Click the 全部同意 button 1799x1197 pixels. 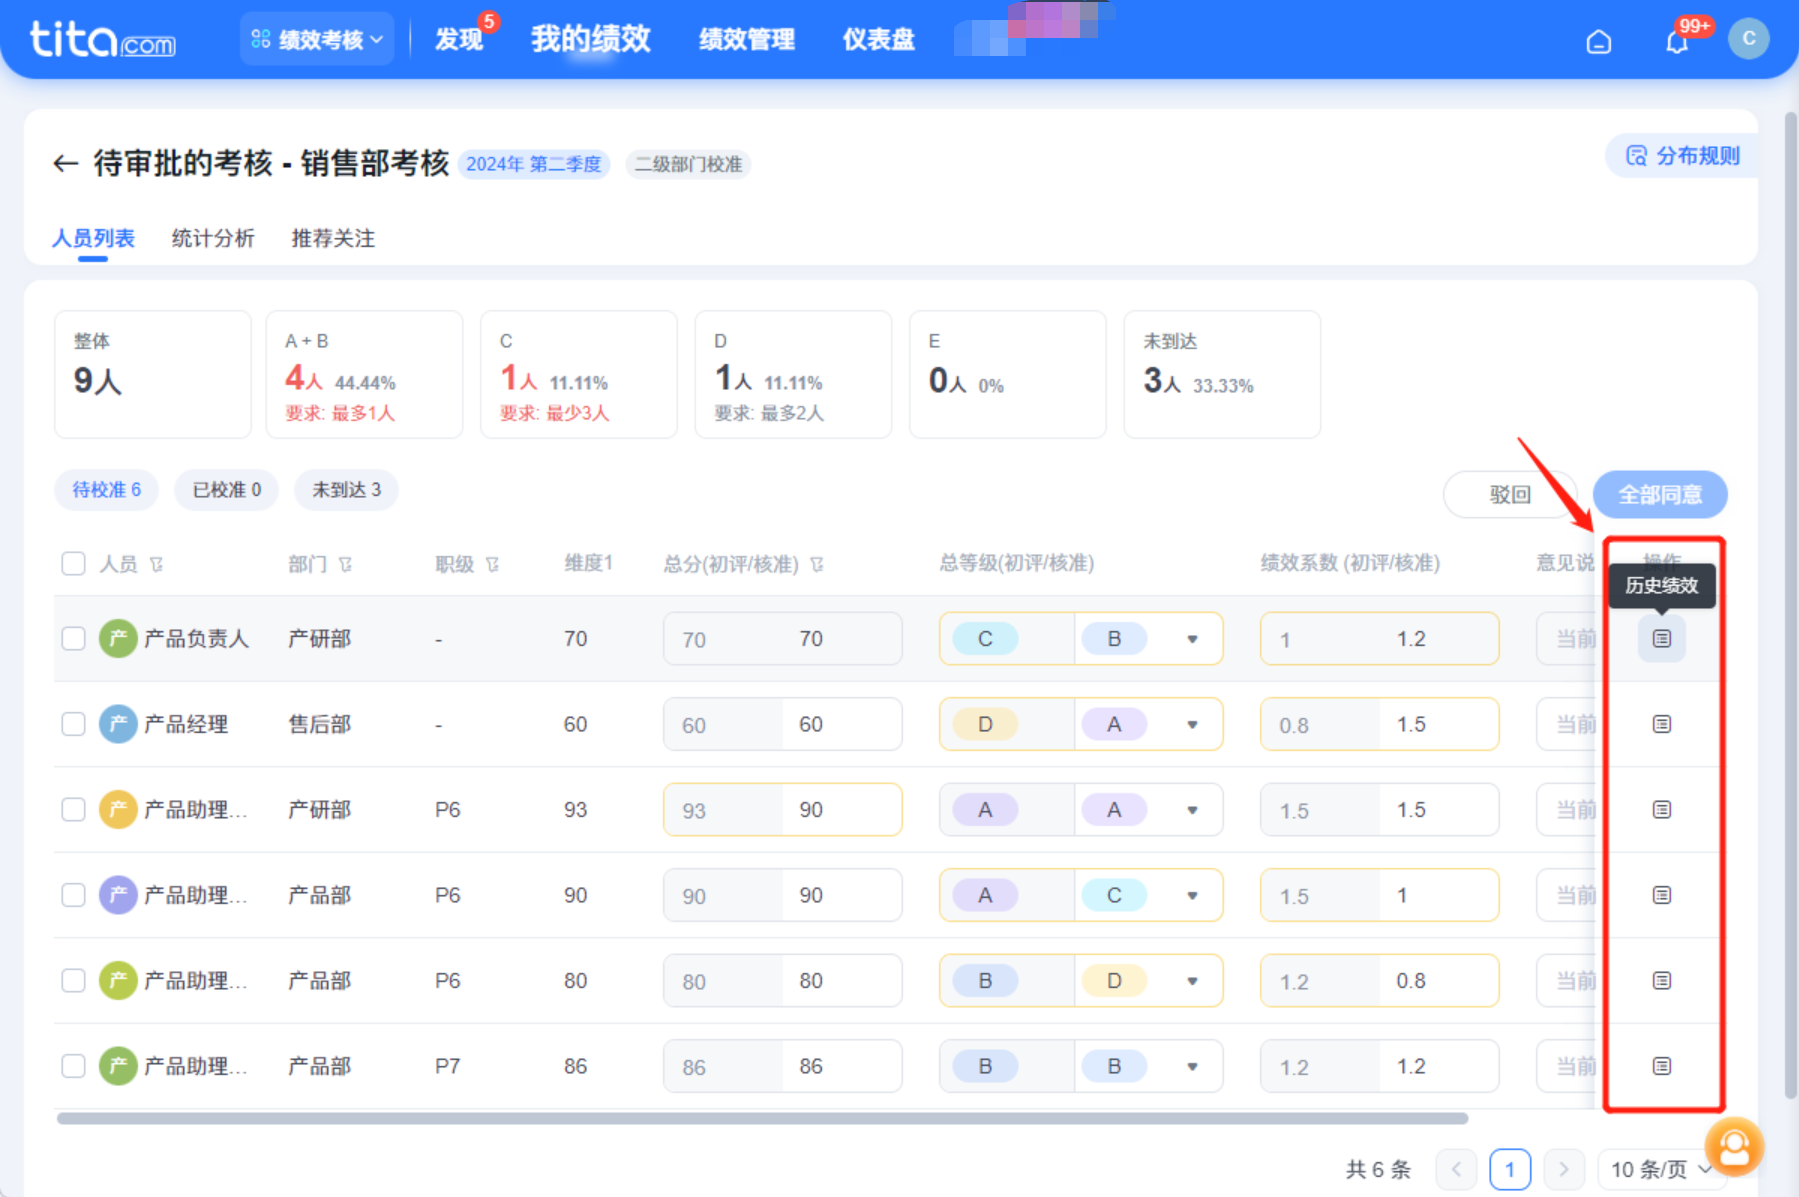pyautogui.click(x=1659, y=494)
